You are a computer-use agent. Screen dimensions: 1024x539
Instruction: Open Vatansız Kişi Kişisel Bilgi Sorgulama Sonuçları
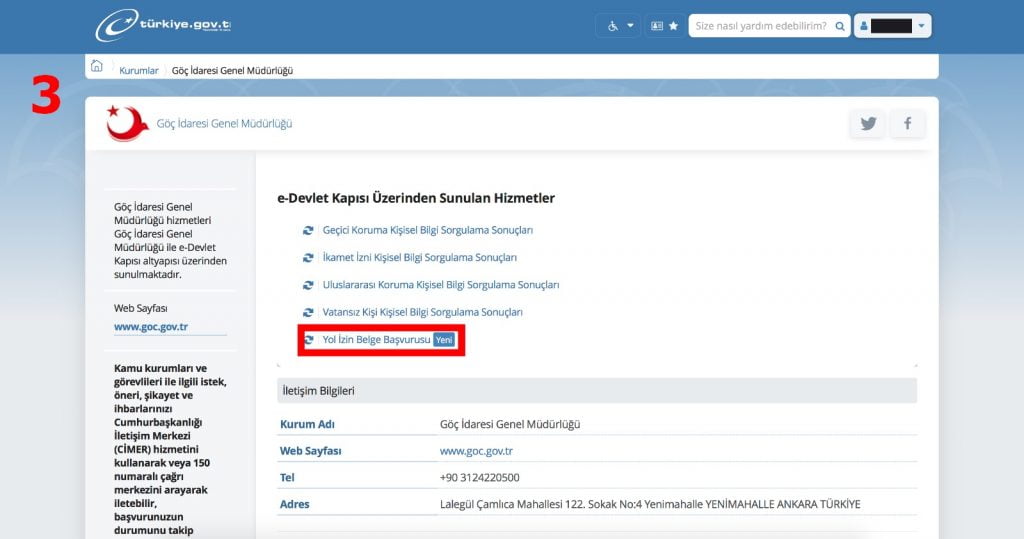(x=423, y=312)
